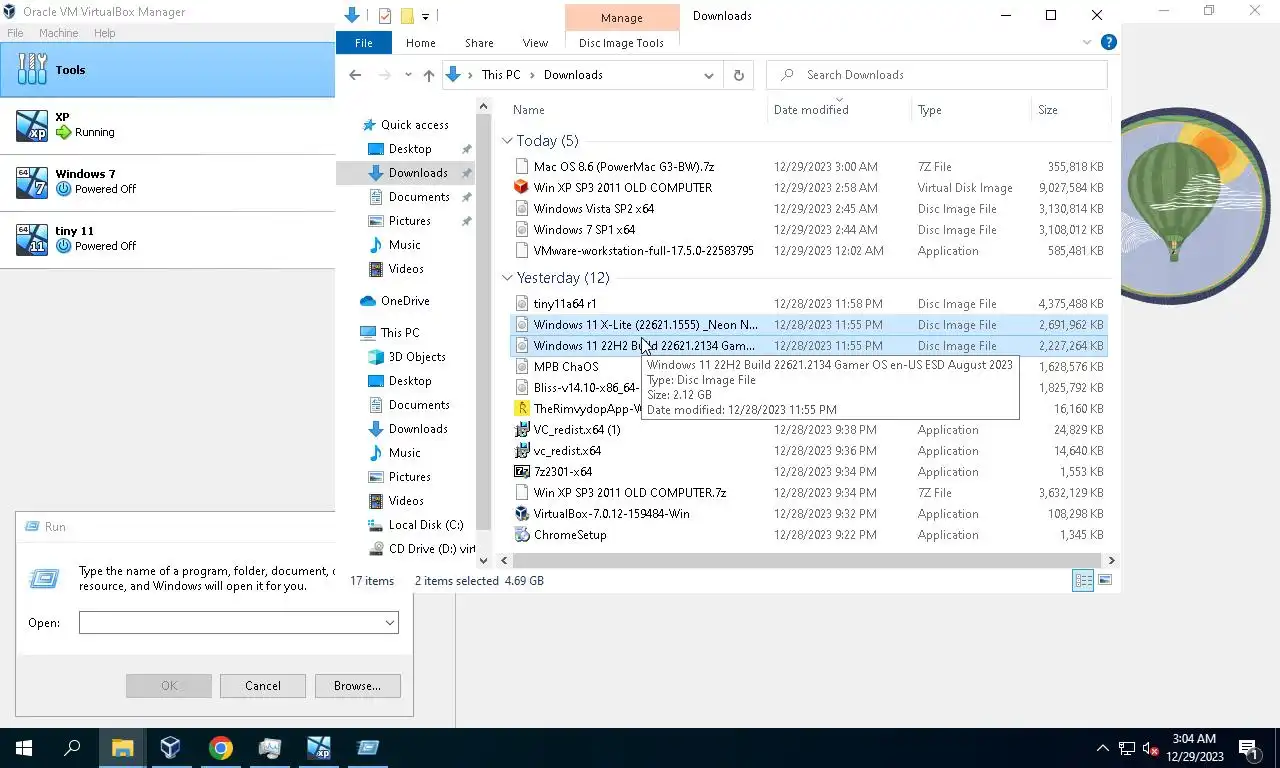
Task: Select Local Disk (C:) in navigation pane
Action: point(426,525)
